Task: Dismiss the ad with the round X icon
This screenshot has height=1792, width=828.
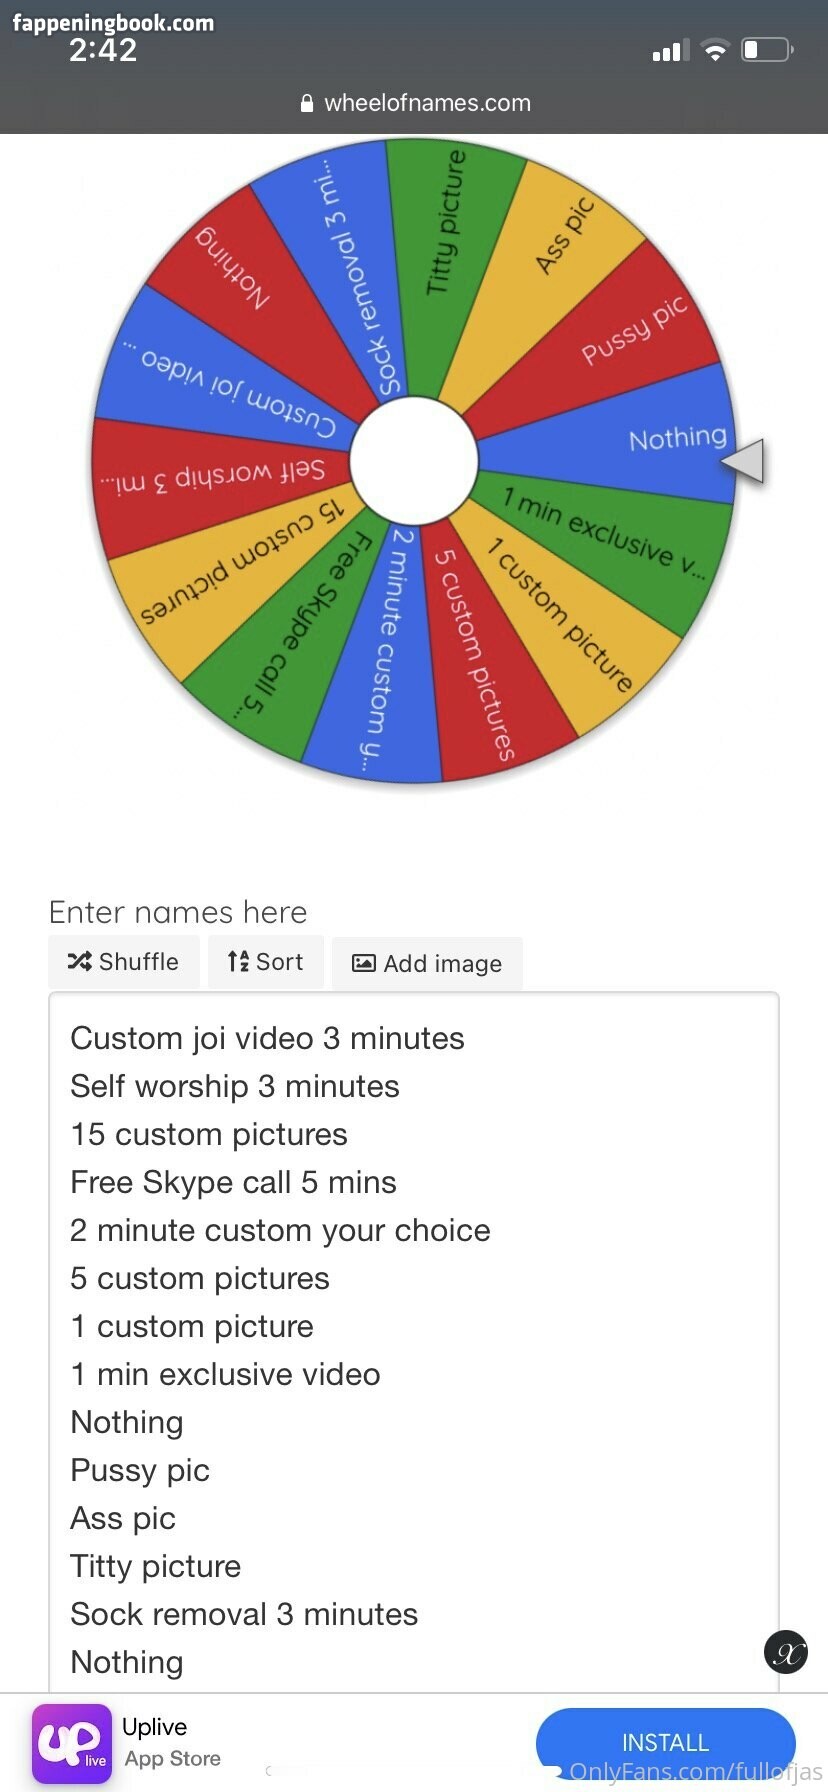Action: coord(786,1652)
